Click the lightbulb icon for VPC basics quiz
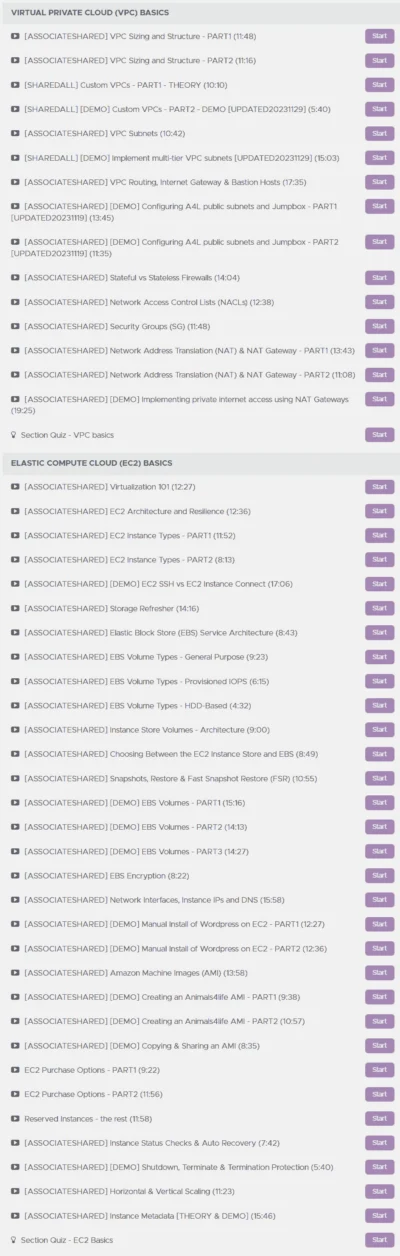Screen dimensions: 400x1256 tap(14, 435)
